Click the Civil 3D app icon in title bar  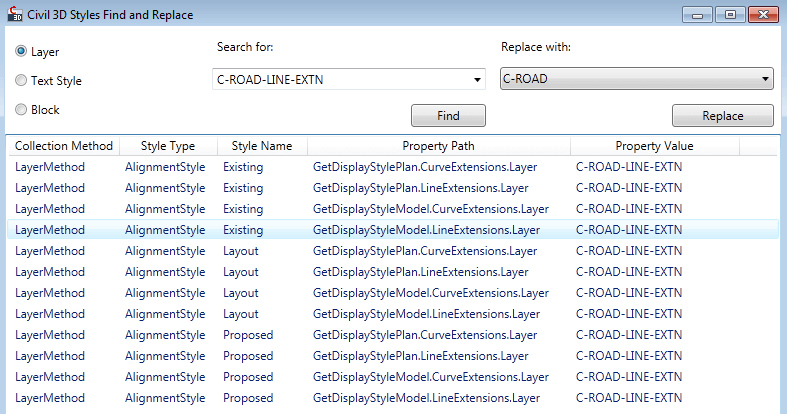tap(13, 15)
